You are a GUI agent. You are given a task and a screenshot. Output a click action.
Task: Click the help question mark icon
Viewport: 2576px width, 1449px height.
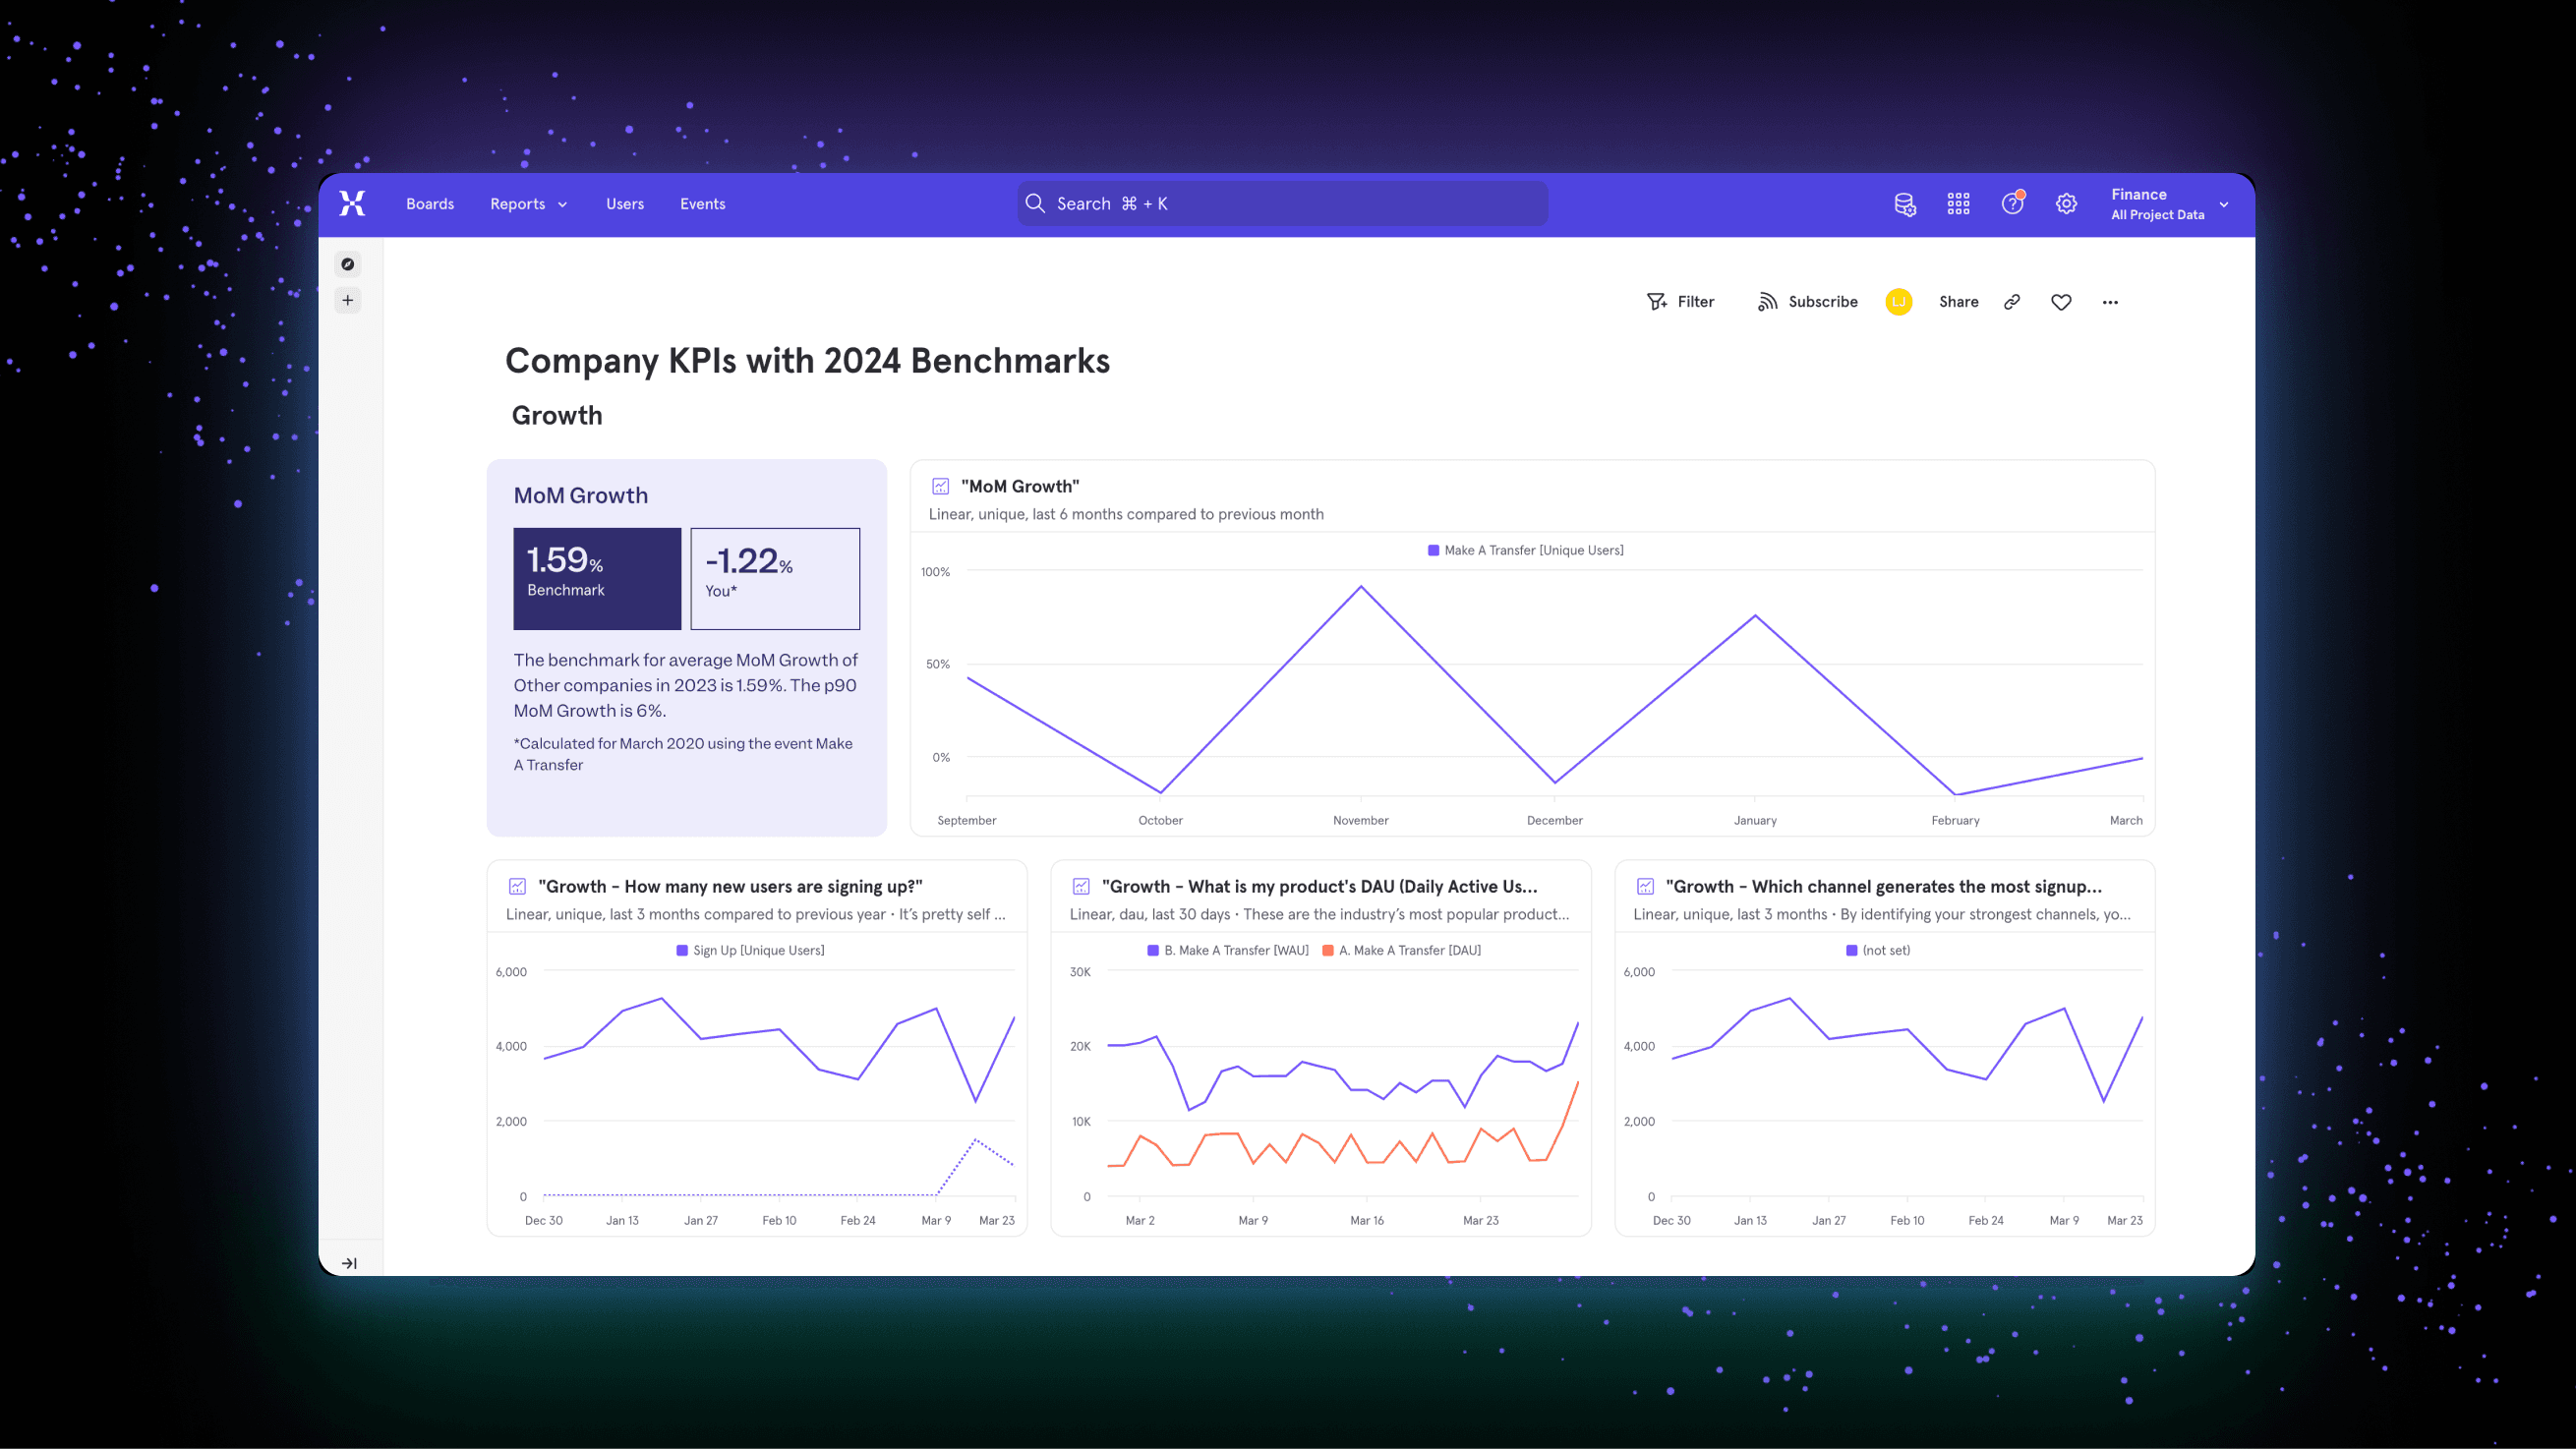[2012, 204]
